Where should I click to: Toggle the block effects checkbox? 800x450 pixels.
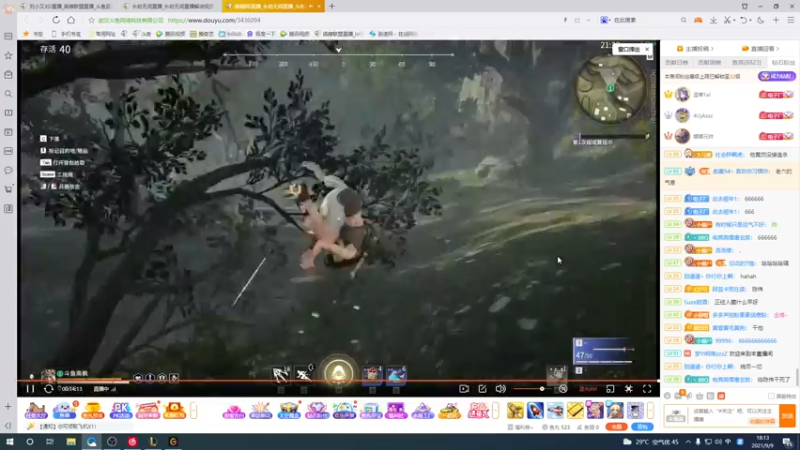771,396
